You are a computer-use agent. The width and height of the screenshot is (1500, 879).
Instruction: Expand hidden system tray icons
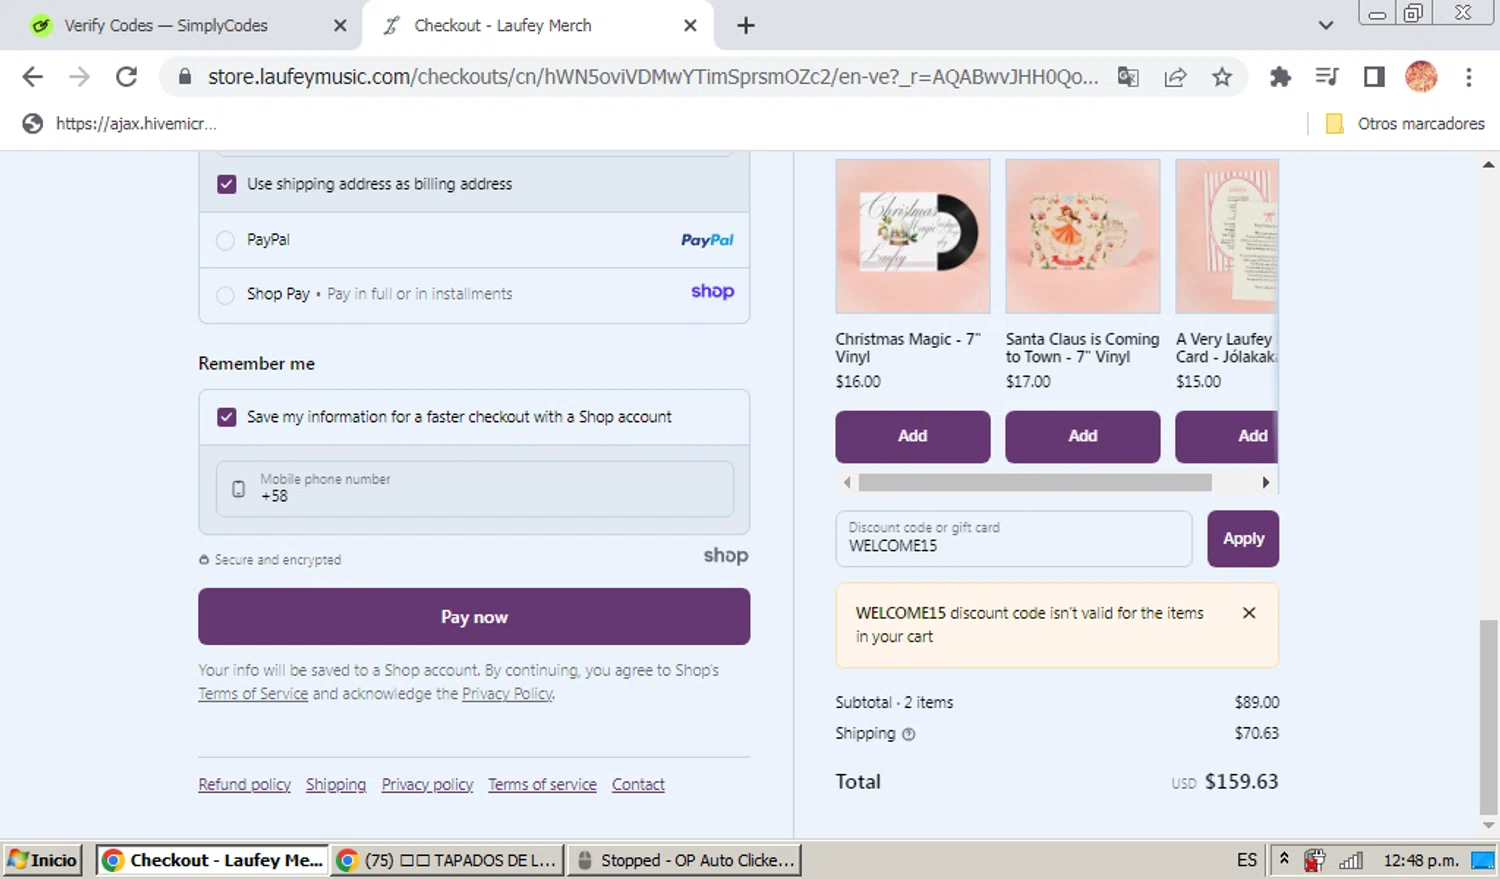[1284, 860]
